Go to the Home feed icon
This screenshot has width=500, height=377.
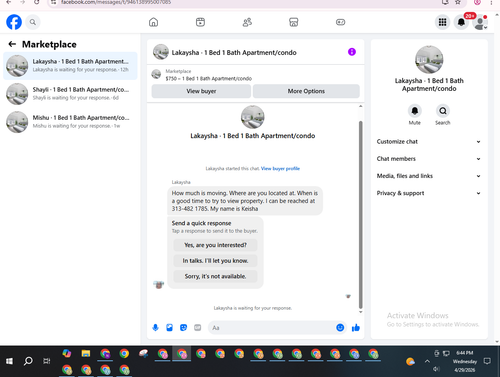point(153,22)
